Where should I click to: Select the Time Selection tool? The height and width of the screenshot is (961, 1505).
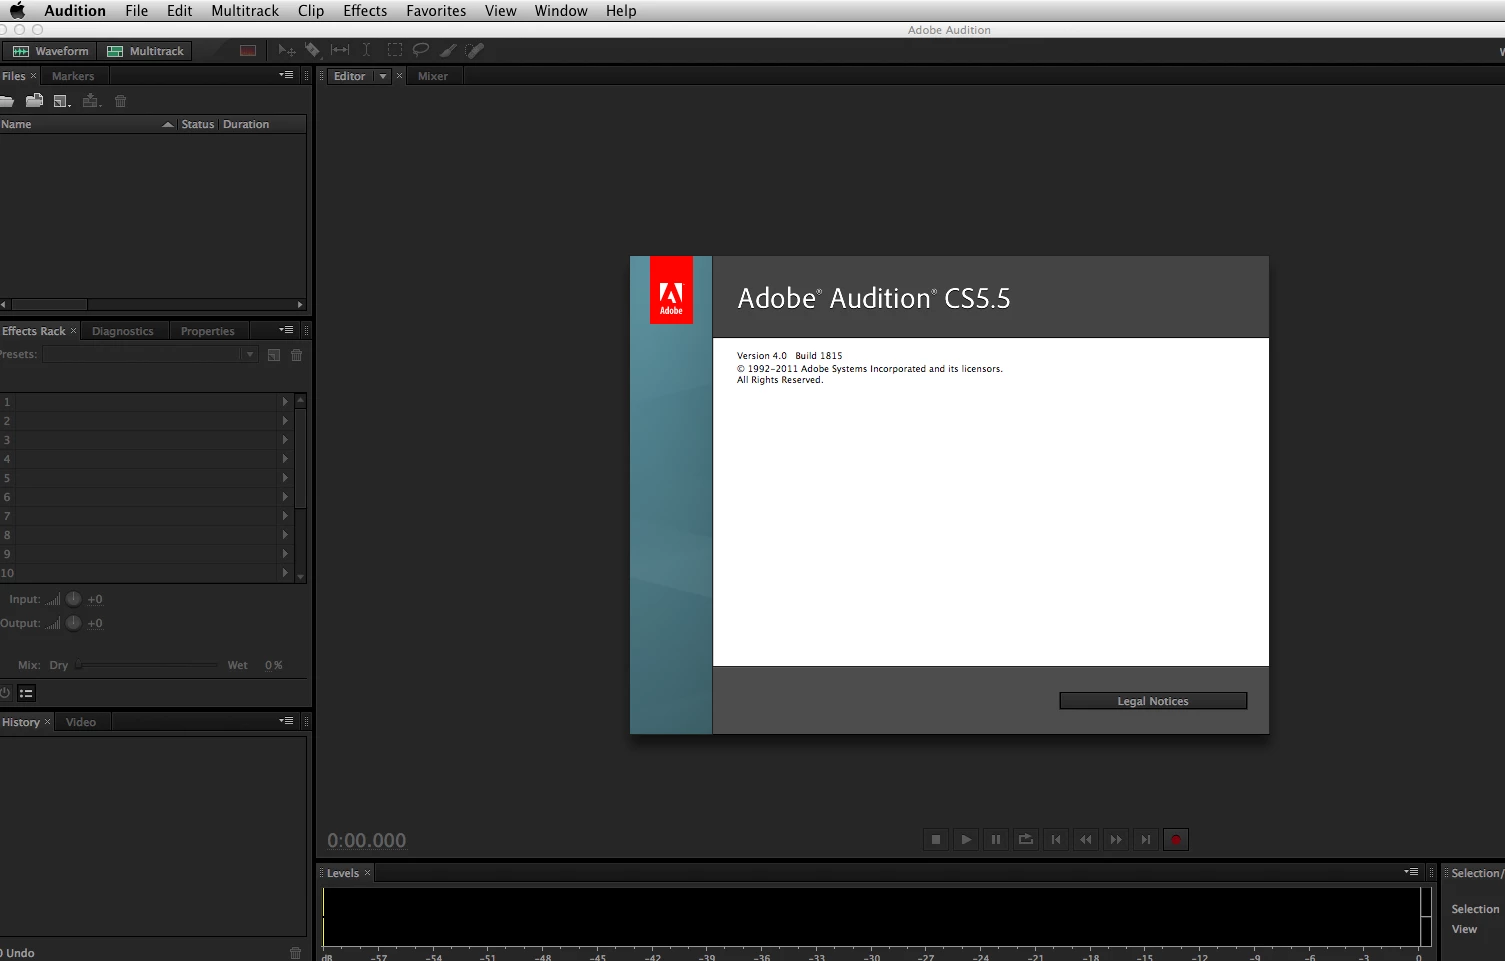pos(367,50)
